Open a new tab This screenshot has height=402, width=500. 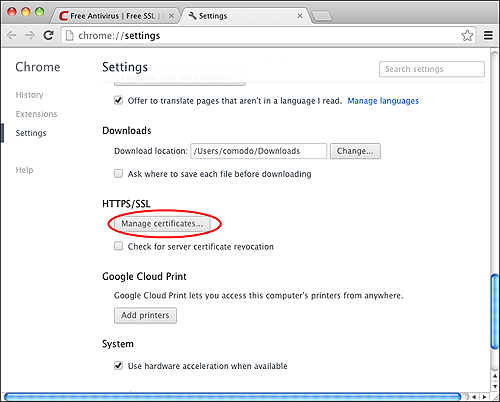[x=321, y=16]
